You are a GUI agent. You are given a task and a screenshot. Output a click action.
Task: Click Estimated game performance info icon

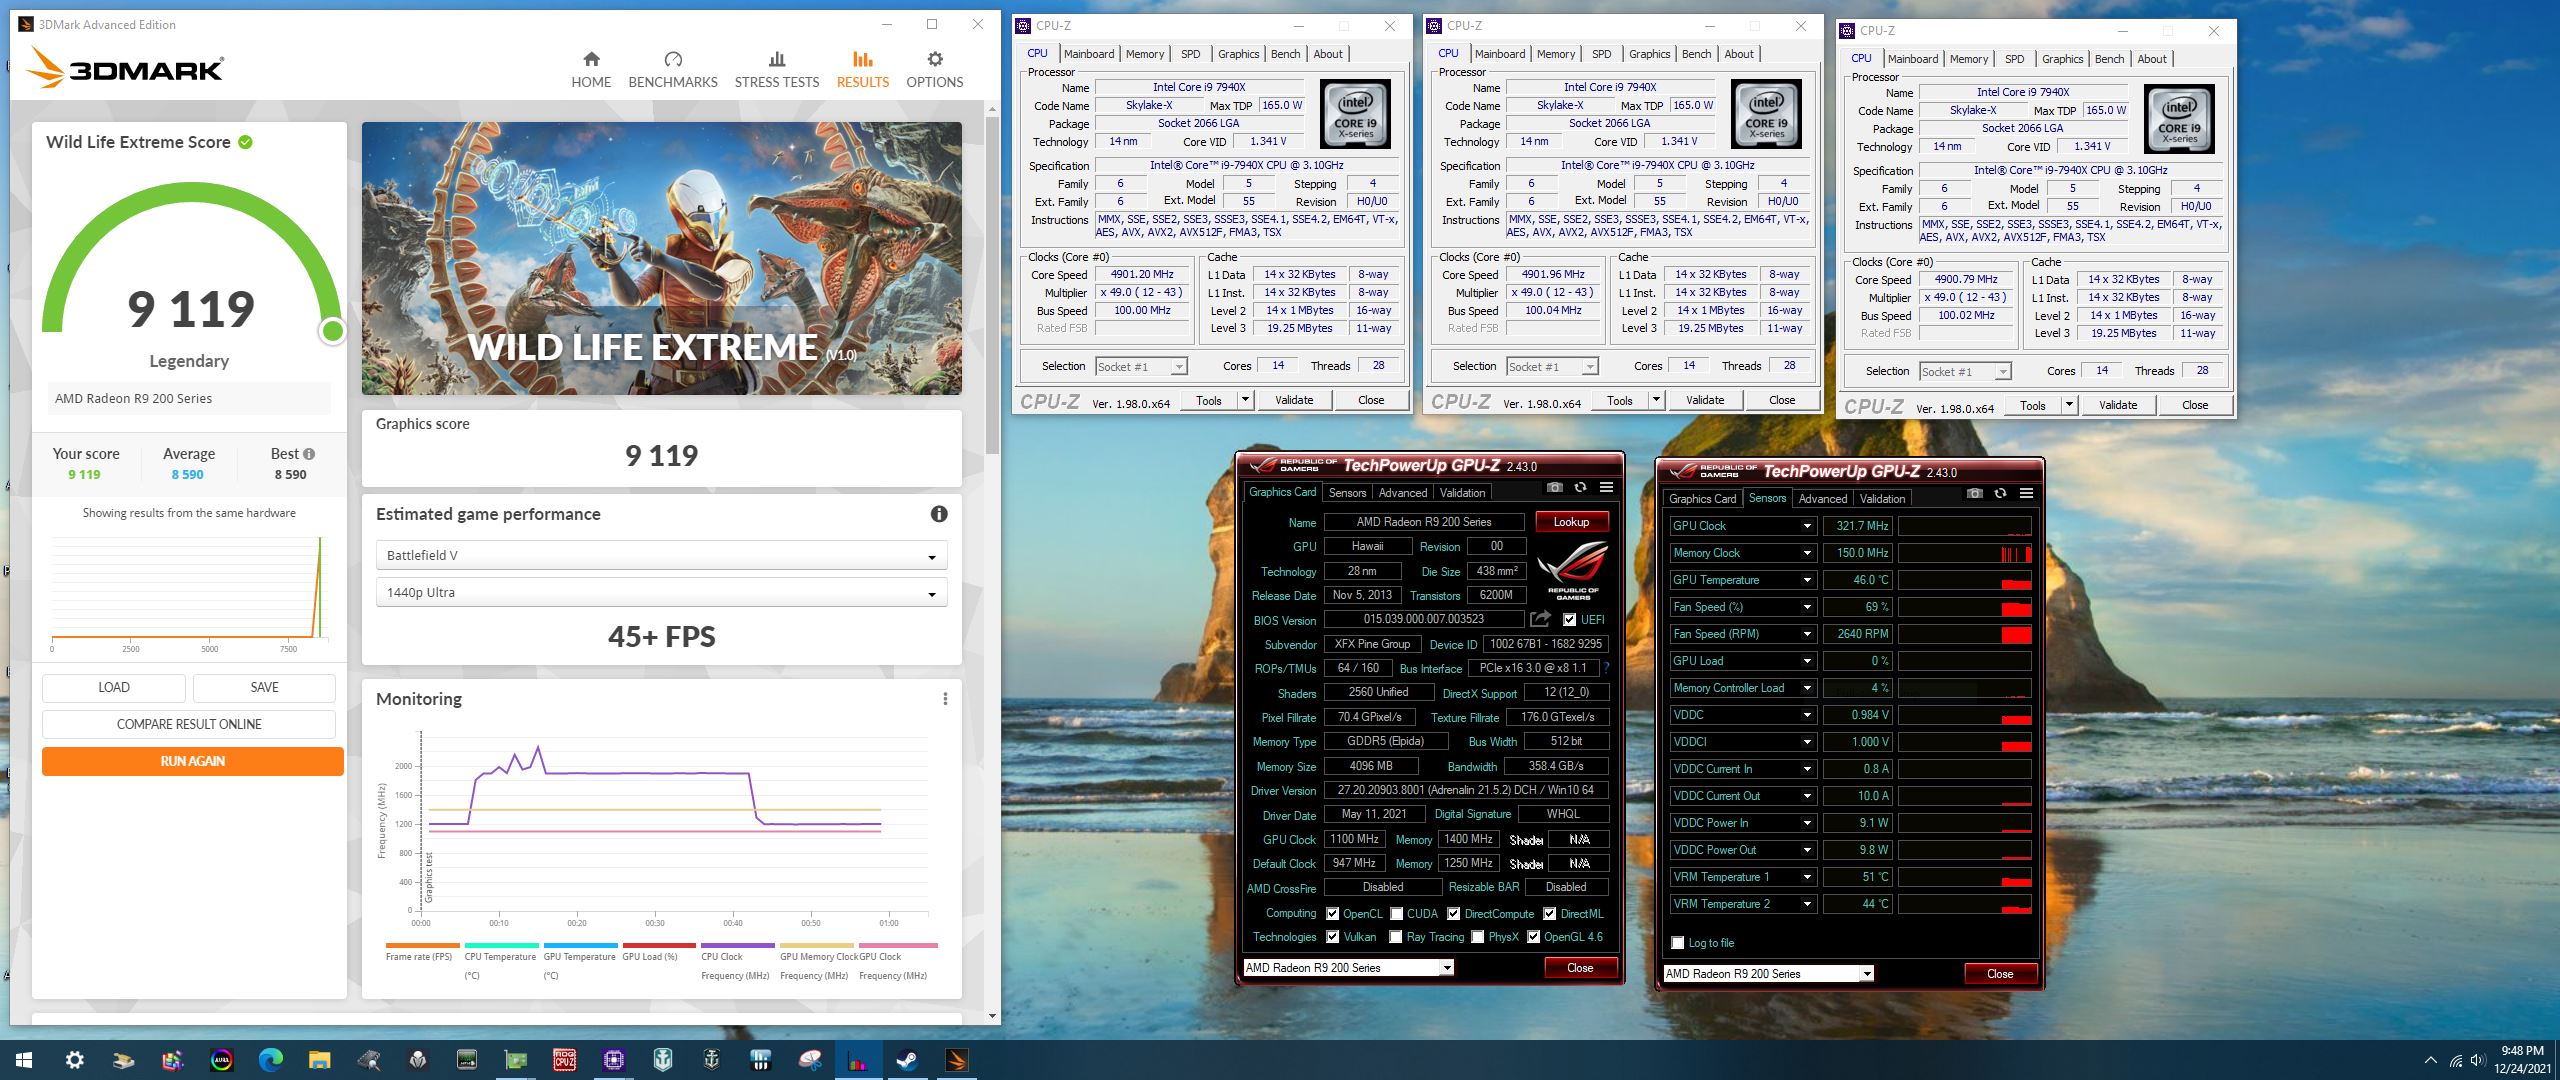[x=939, y=514]
